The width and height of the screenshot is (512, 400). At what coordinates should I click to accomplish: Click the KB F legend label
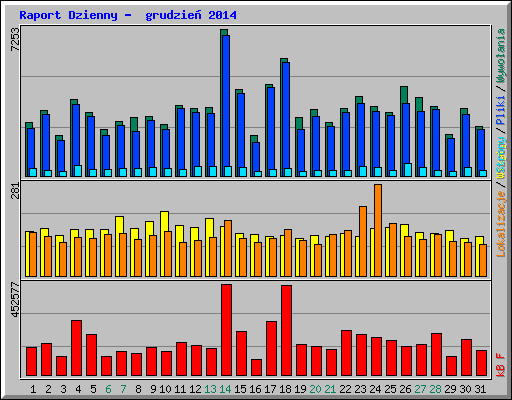point(501,365)
